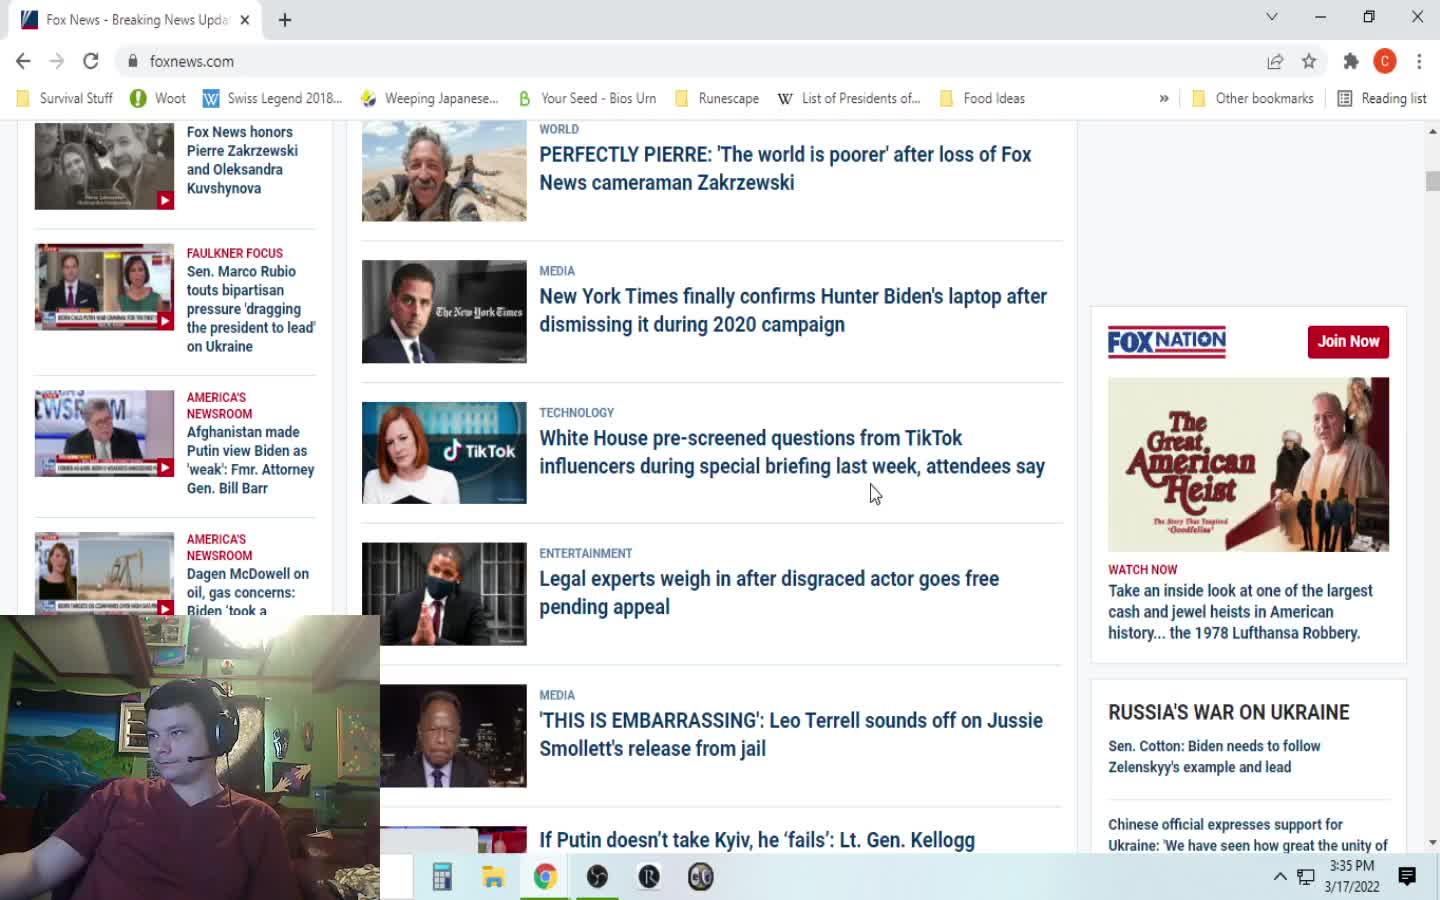The height and width of the screenshot is (900, 1440).
Task: Click the share page icon in address bar
Action: click(1275, 61)
